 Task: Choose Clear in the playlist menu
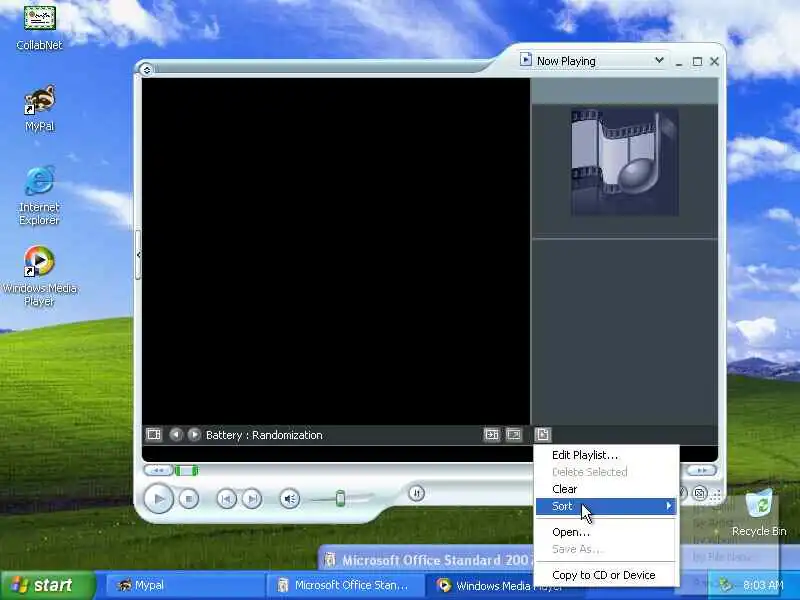(x=607, y=489)
